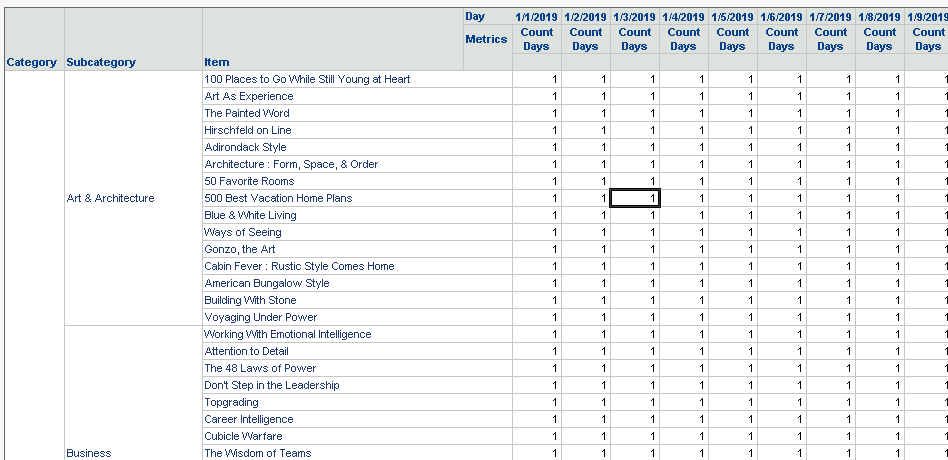Click 1/8/2019 value for Ways of Seeing
The width and height of the screenshot is (948, 460).
[x=879, y=232]
